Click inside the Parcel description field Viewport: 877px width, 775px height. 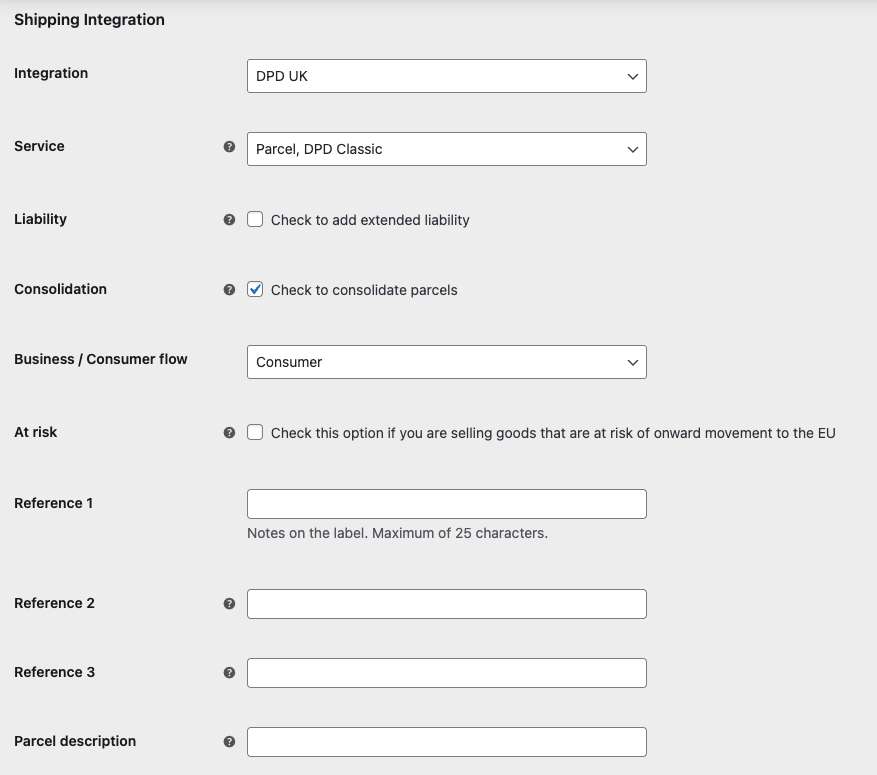(x=446, y=741)
